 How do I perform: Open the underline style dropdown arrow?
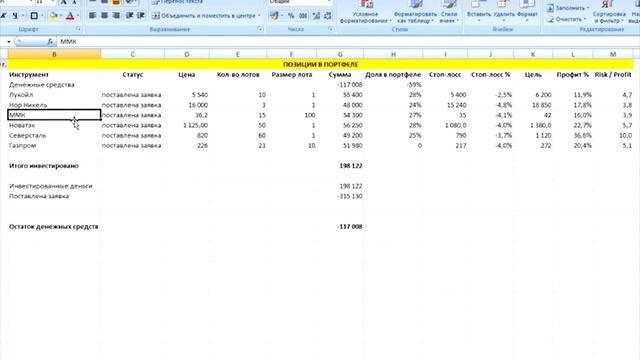(23, 16)
